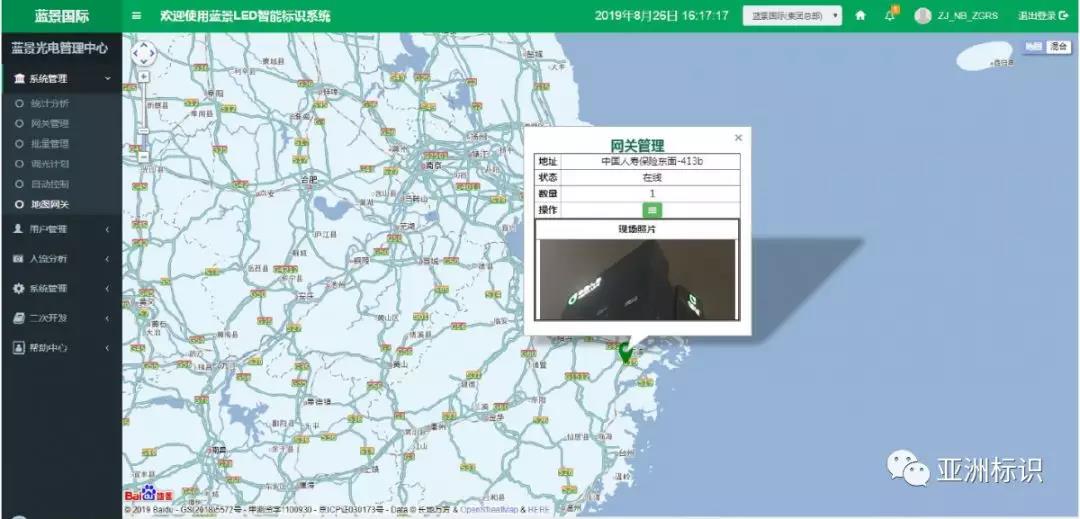Click the map zoom slider track
Screen dimensions: 1080x519
coord(144,117)
